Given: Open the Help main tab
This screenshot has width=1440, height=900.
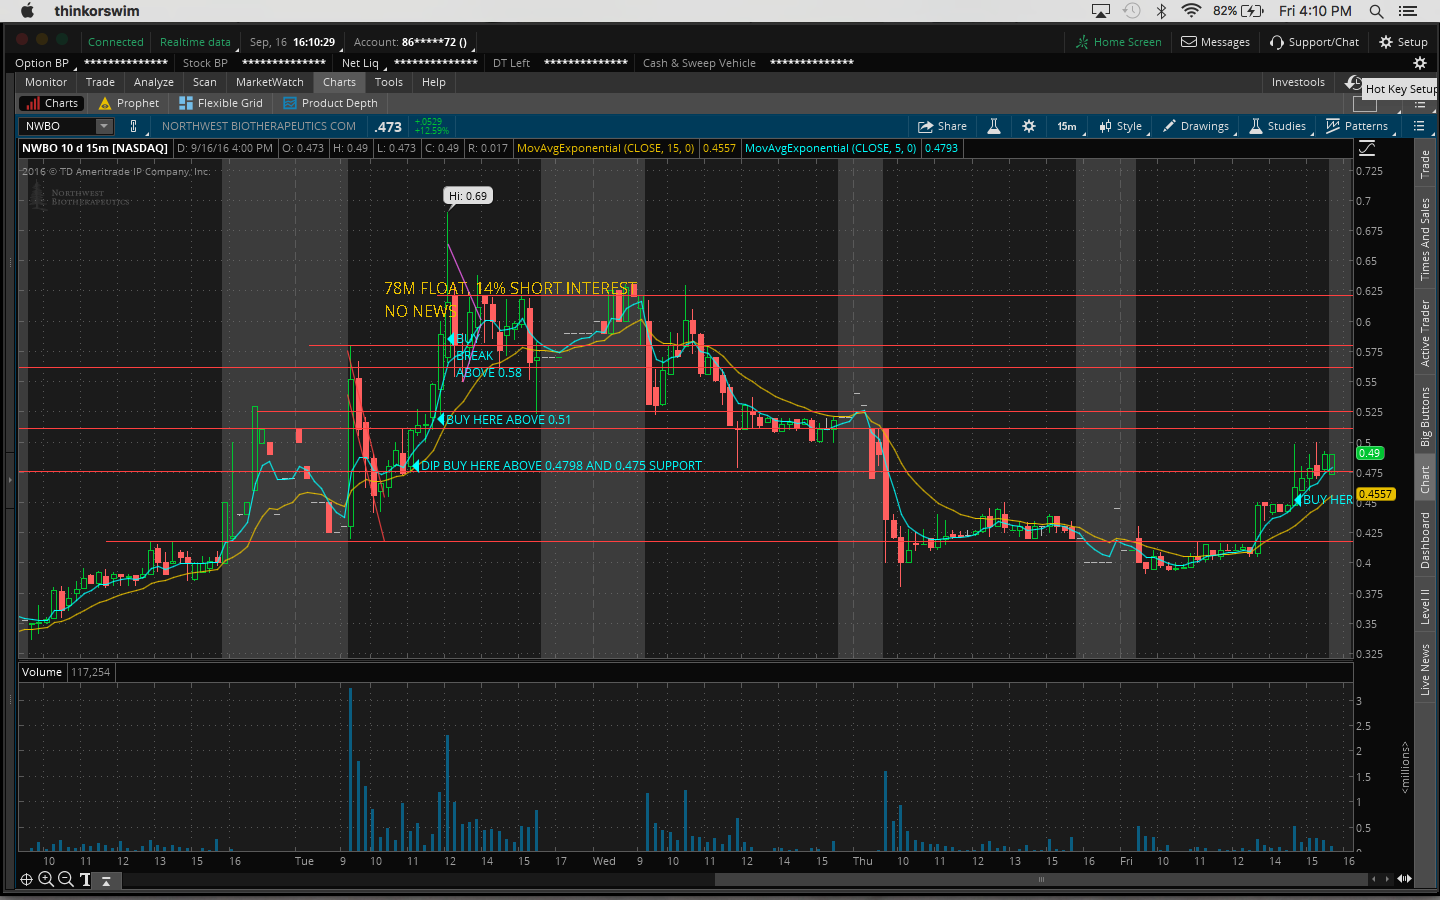Looking at the screenshot, I should (434, 82).
